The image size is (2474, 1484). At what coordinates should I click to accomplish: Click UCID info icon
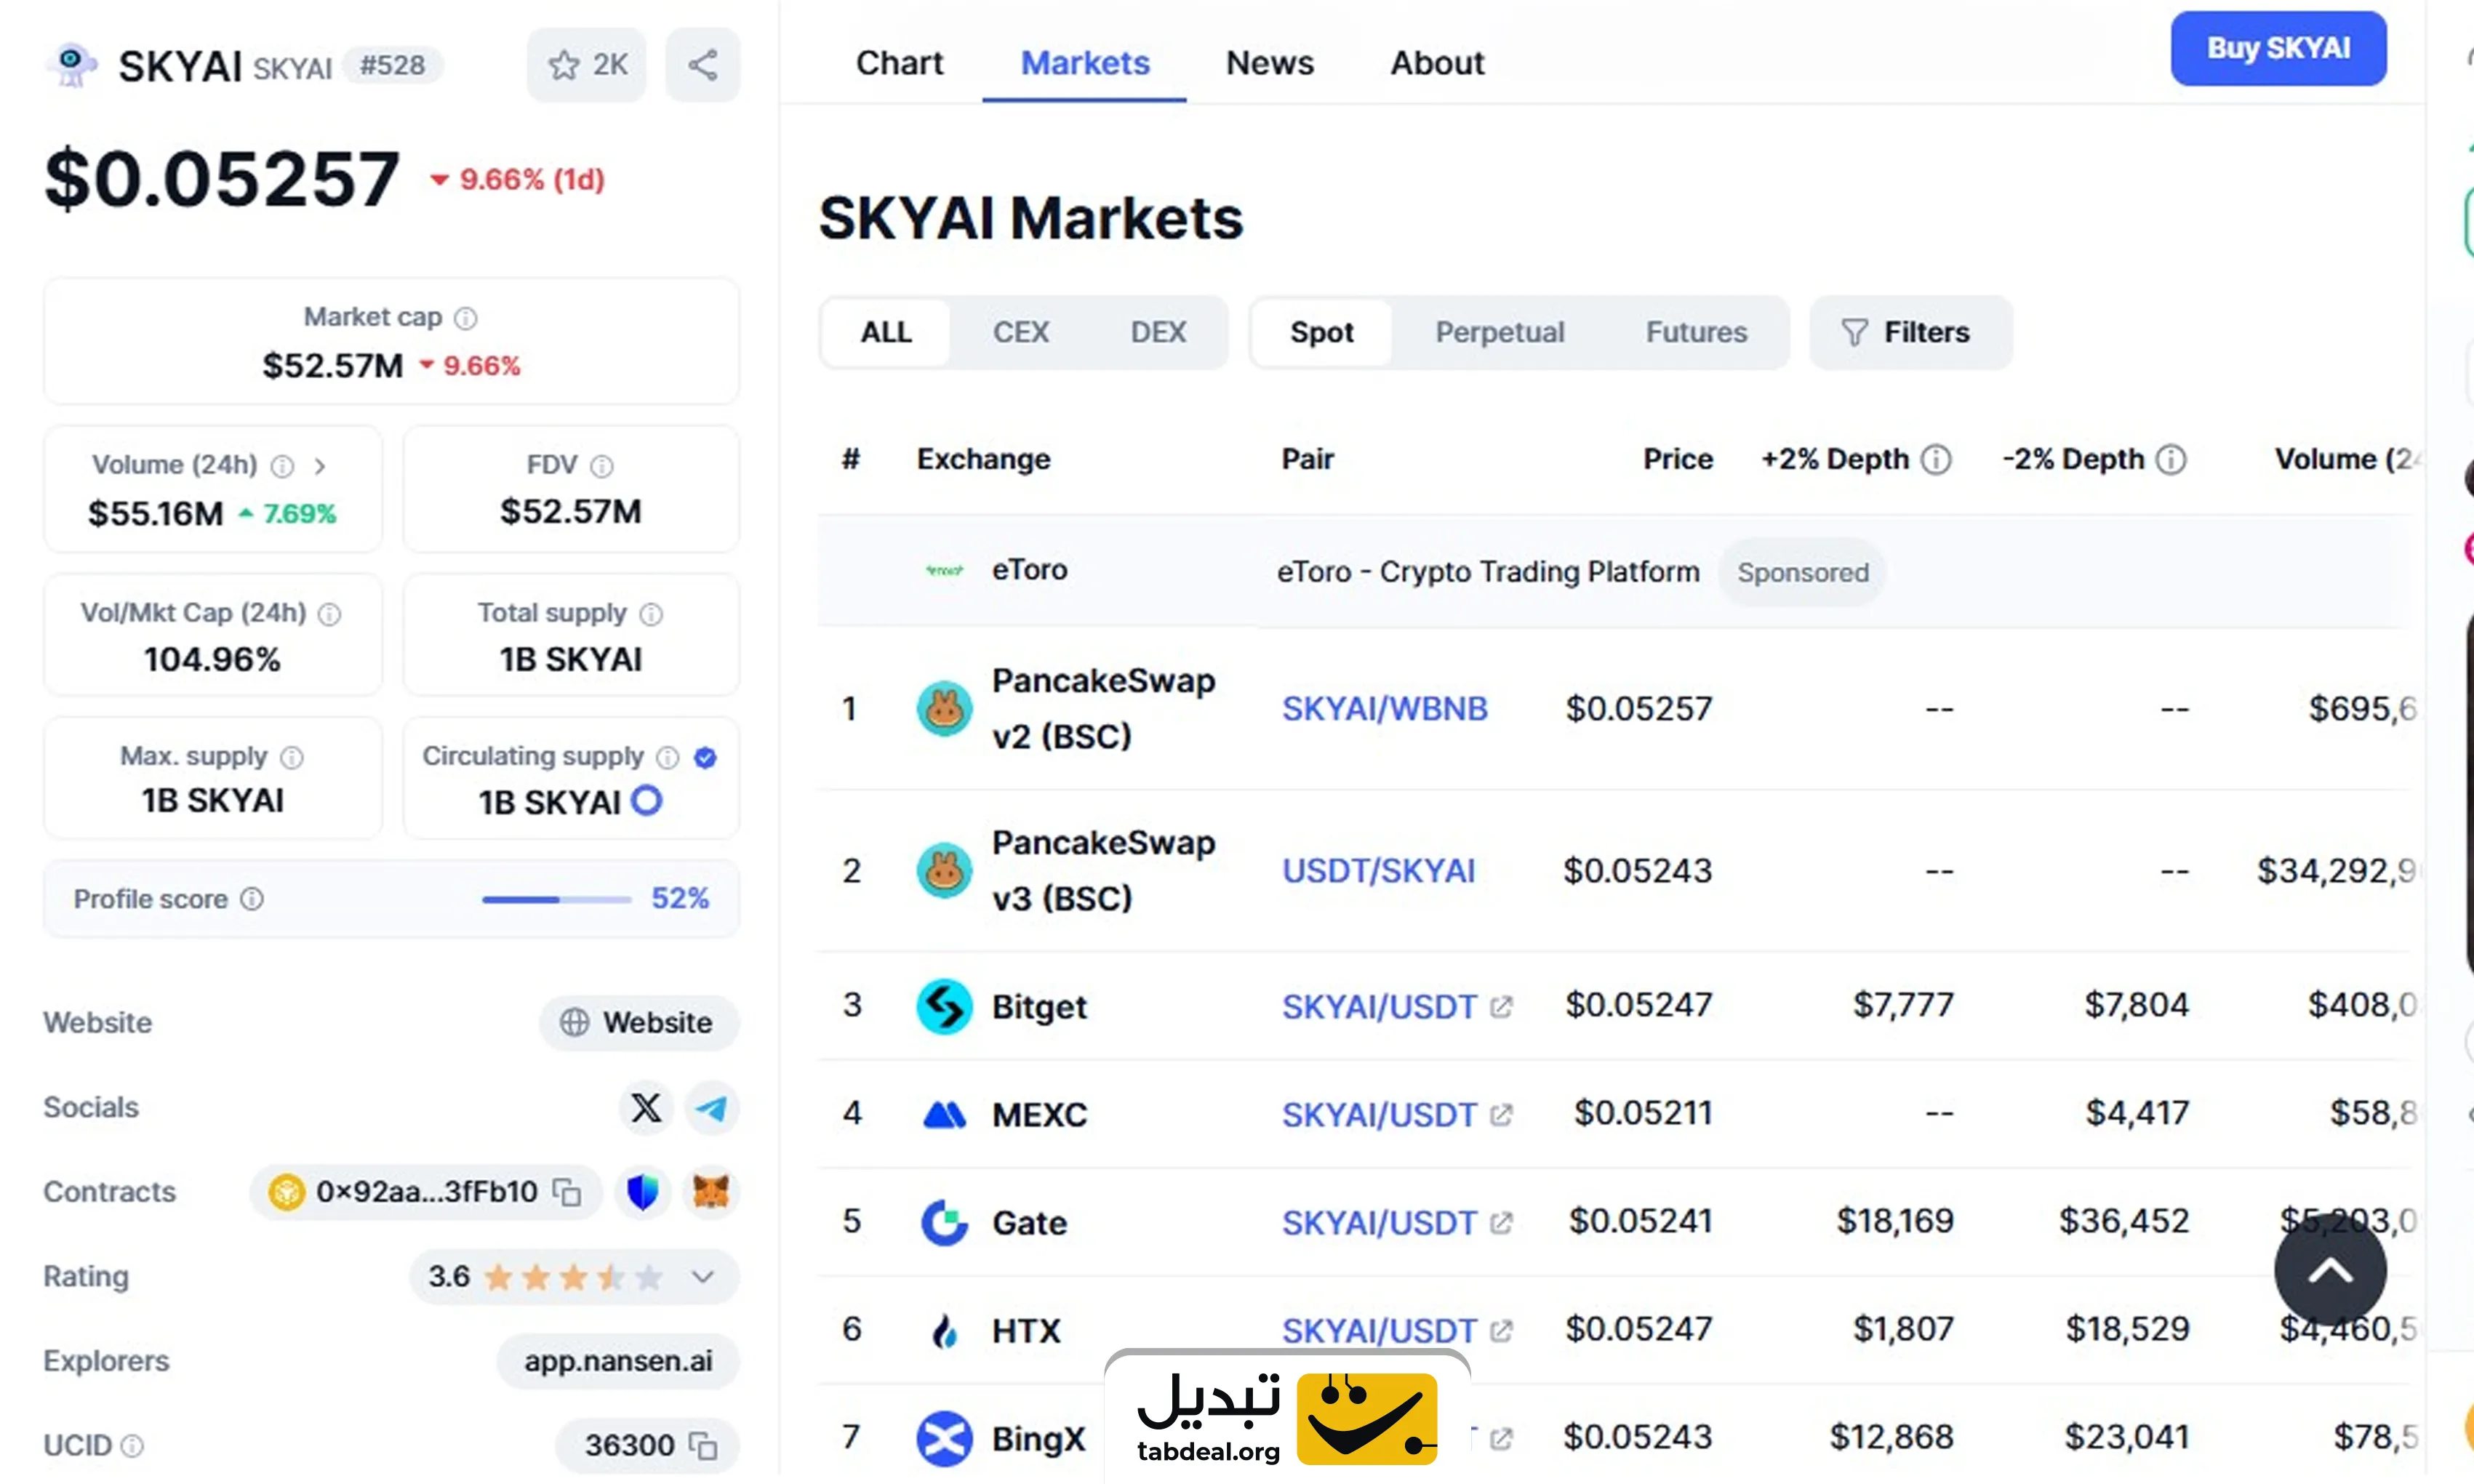click(132, 1446)
